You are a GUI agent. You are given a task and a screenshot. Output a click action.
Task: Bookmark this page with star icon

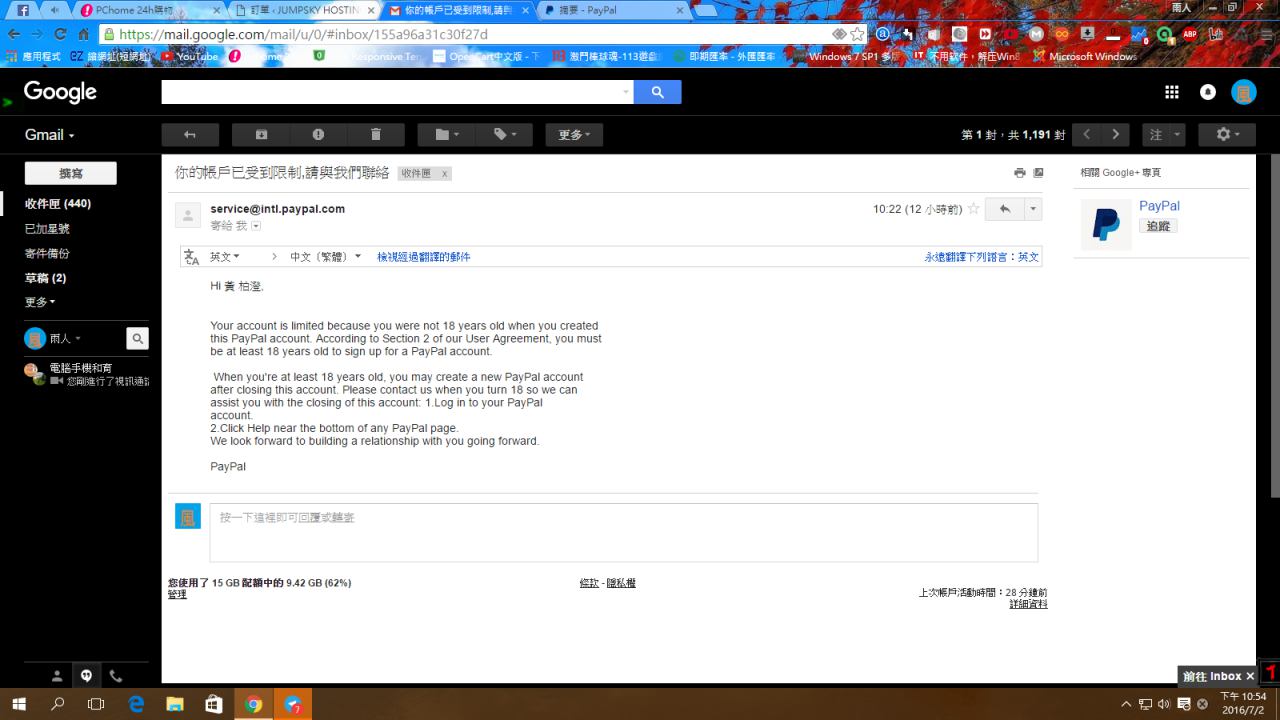857,34
